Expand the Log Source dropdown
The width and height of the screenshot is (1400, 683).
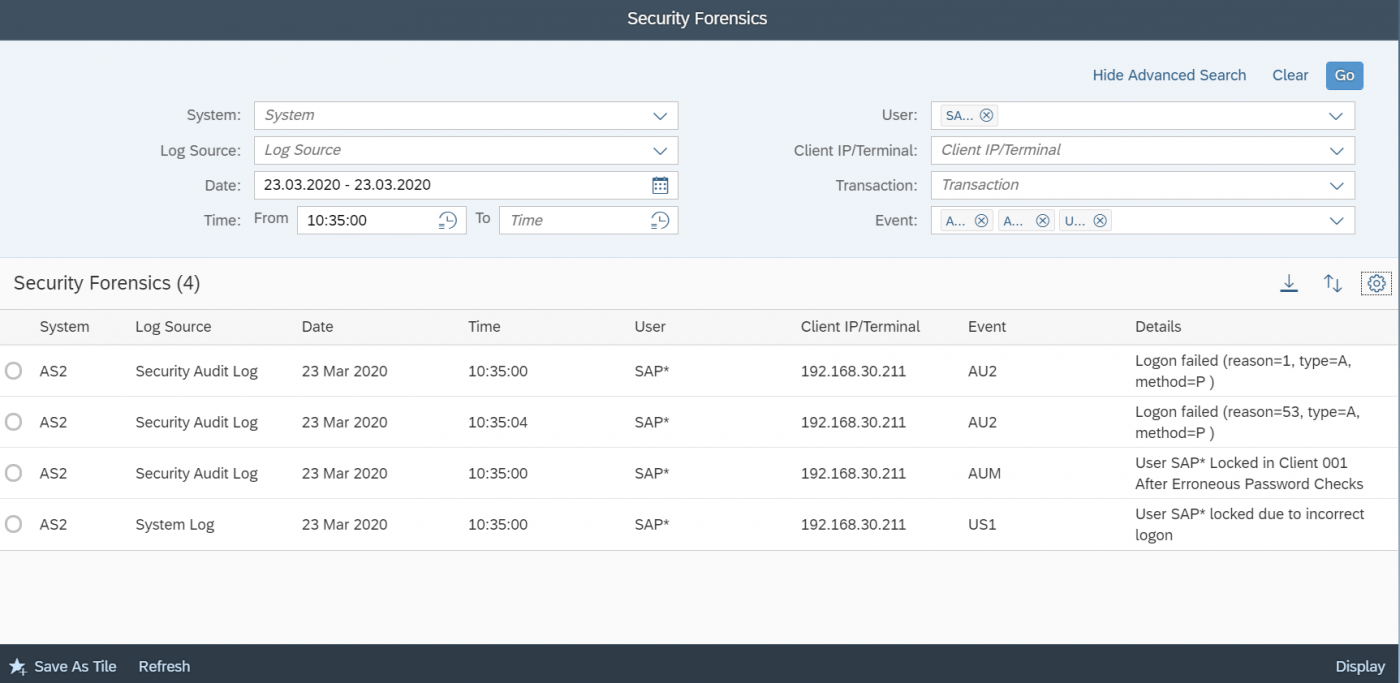659,149
